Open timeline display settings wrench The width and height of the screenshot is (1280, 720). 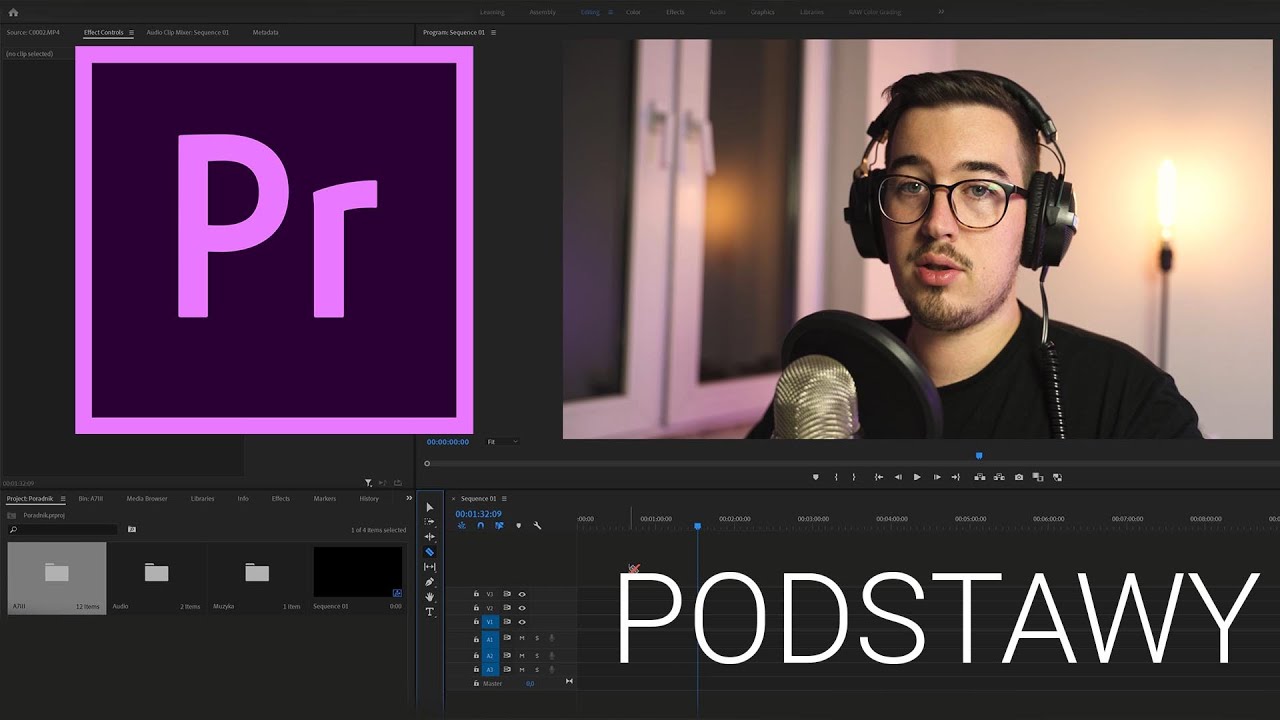[x=537, y=525]
